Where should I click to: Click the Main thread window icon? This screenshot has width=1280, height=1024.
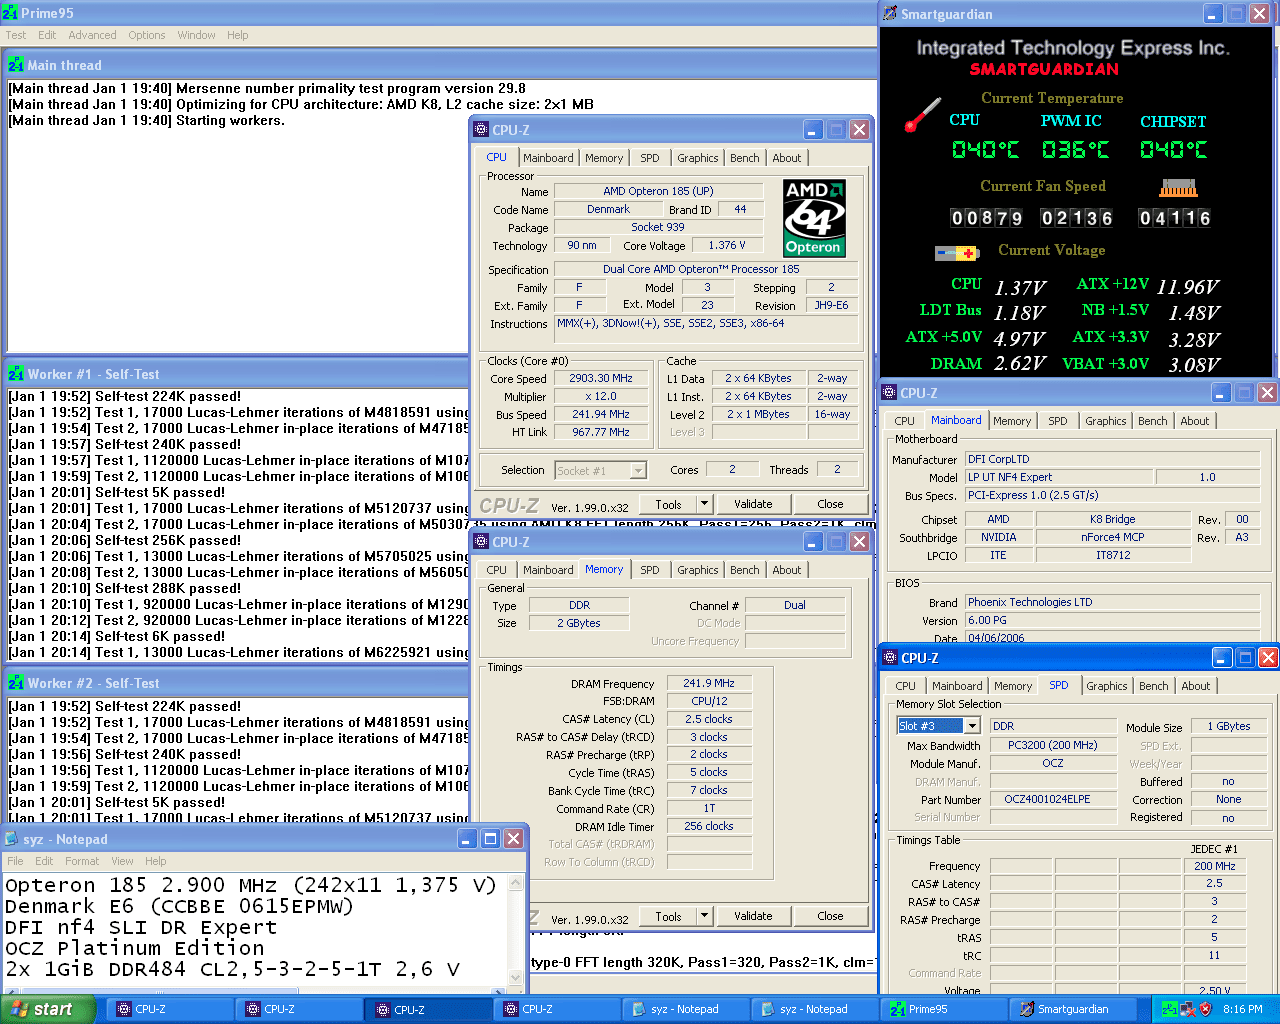pos(15,64)
